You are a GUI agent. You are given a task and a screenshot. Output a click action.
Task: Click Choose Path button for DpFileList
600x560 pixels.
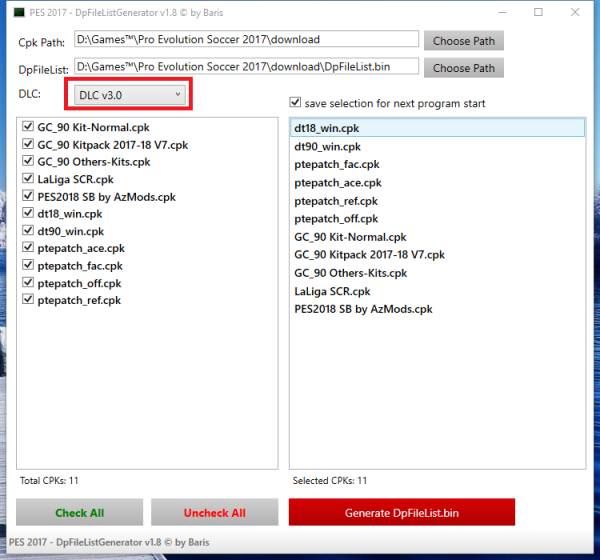tap(463, 68)
